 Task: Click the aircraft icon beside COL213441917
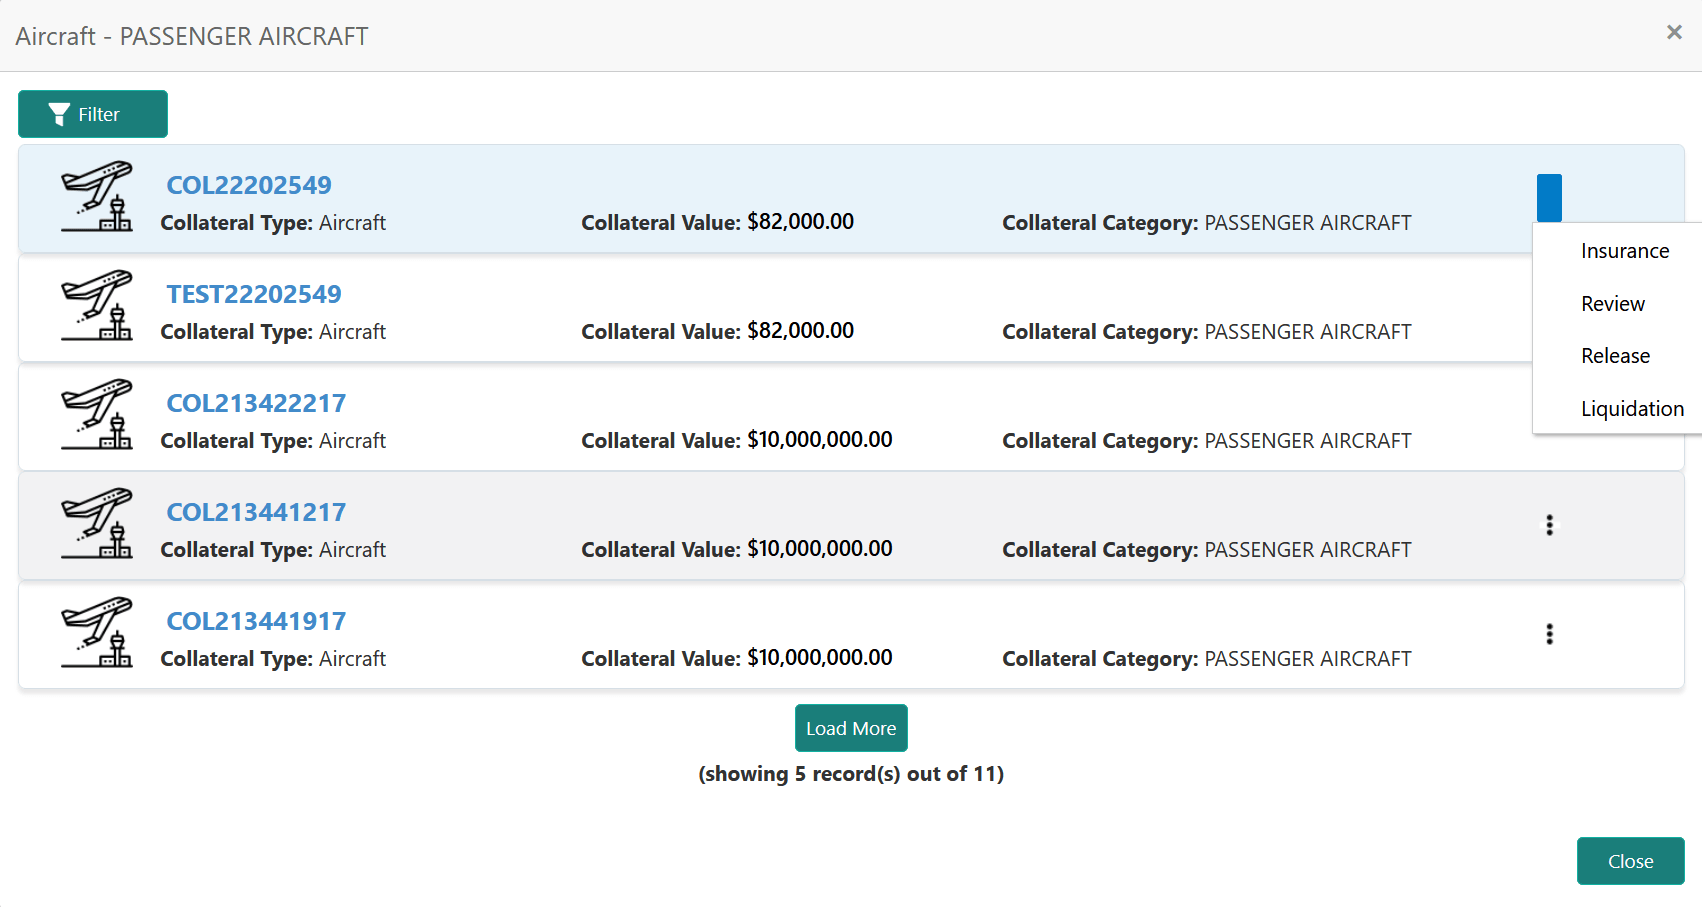(x=96, y=633)
